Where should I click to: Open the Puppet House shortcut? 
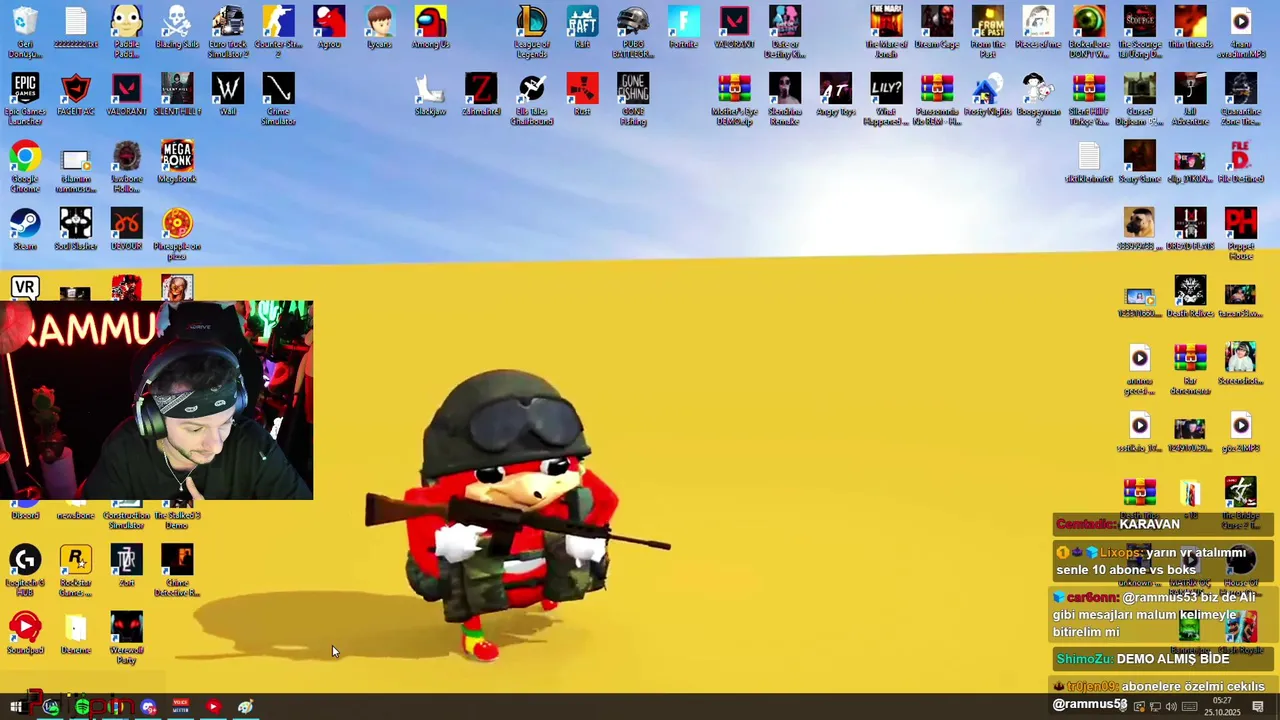pos(1241,233)
